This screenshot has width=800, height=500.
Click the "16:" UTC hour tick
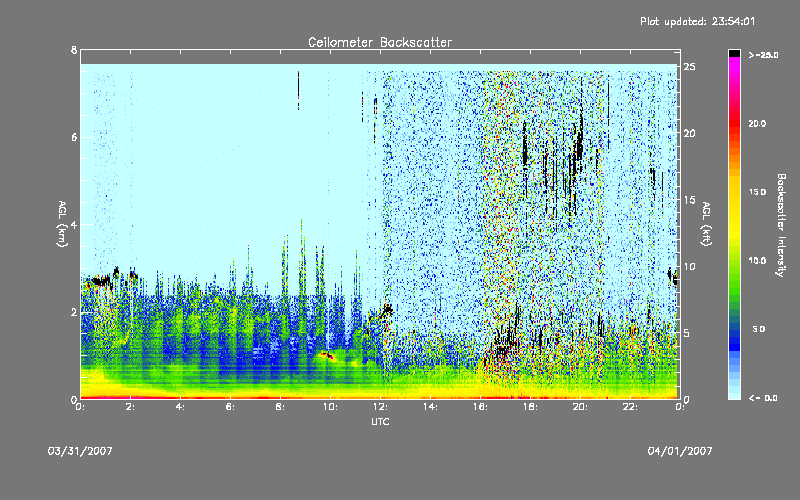(x=480, y=407)
